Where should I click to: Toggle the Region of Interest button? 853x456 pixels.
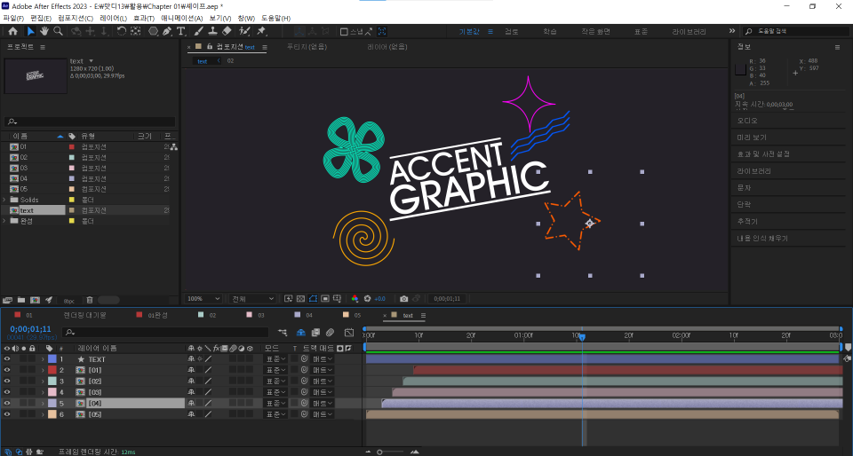325,299
